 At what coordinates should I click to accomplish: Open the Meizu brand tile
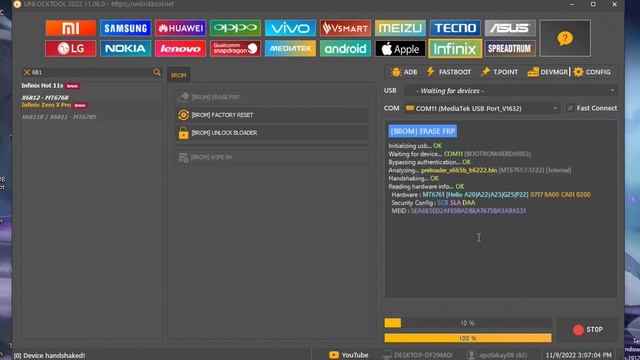pos(400,28)
